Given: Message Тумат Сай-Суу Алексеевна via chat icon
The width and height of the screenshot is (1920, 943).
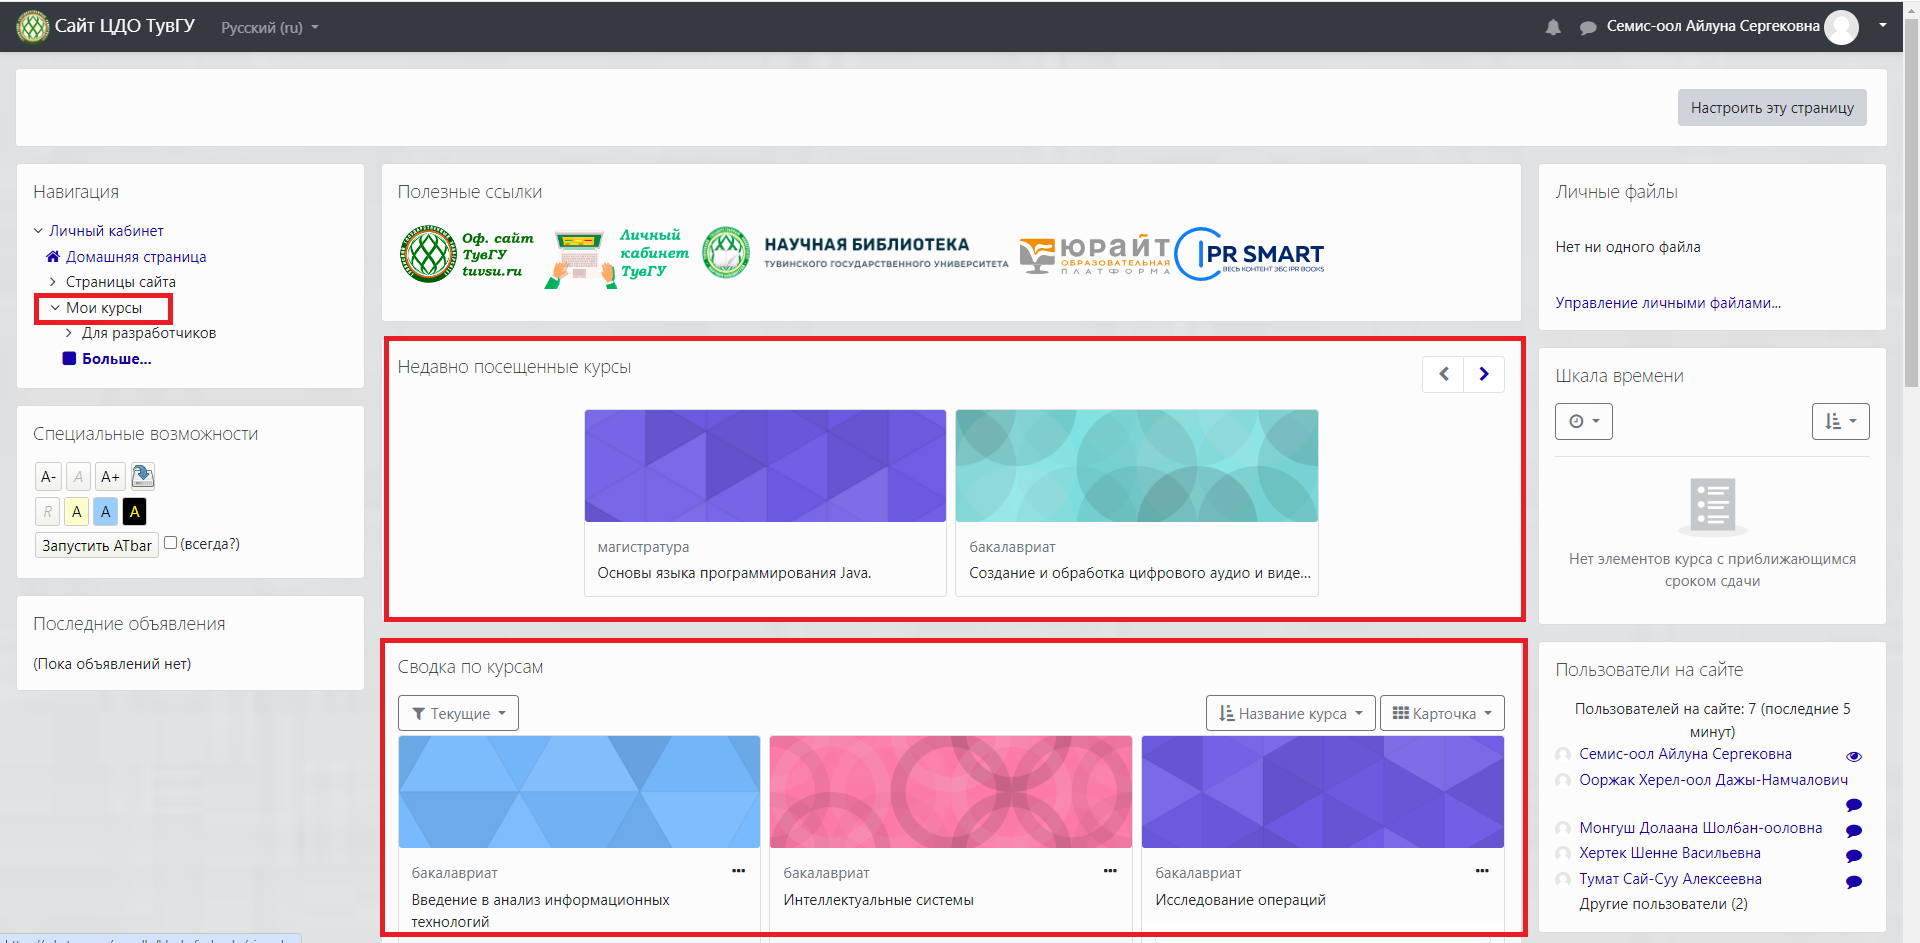Looking at the screenshot, I should coord(1854,882).
